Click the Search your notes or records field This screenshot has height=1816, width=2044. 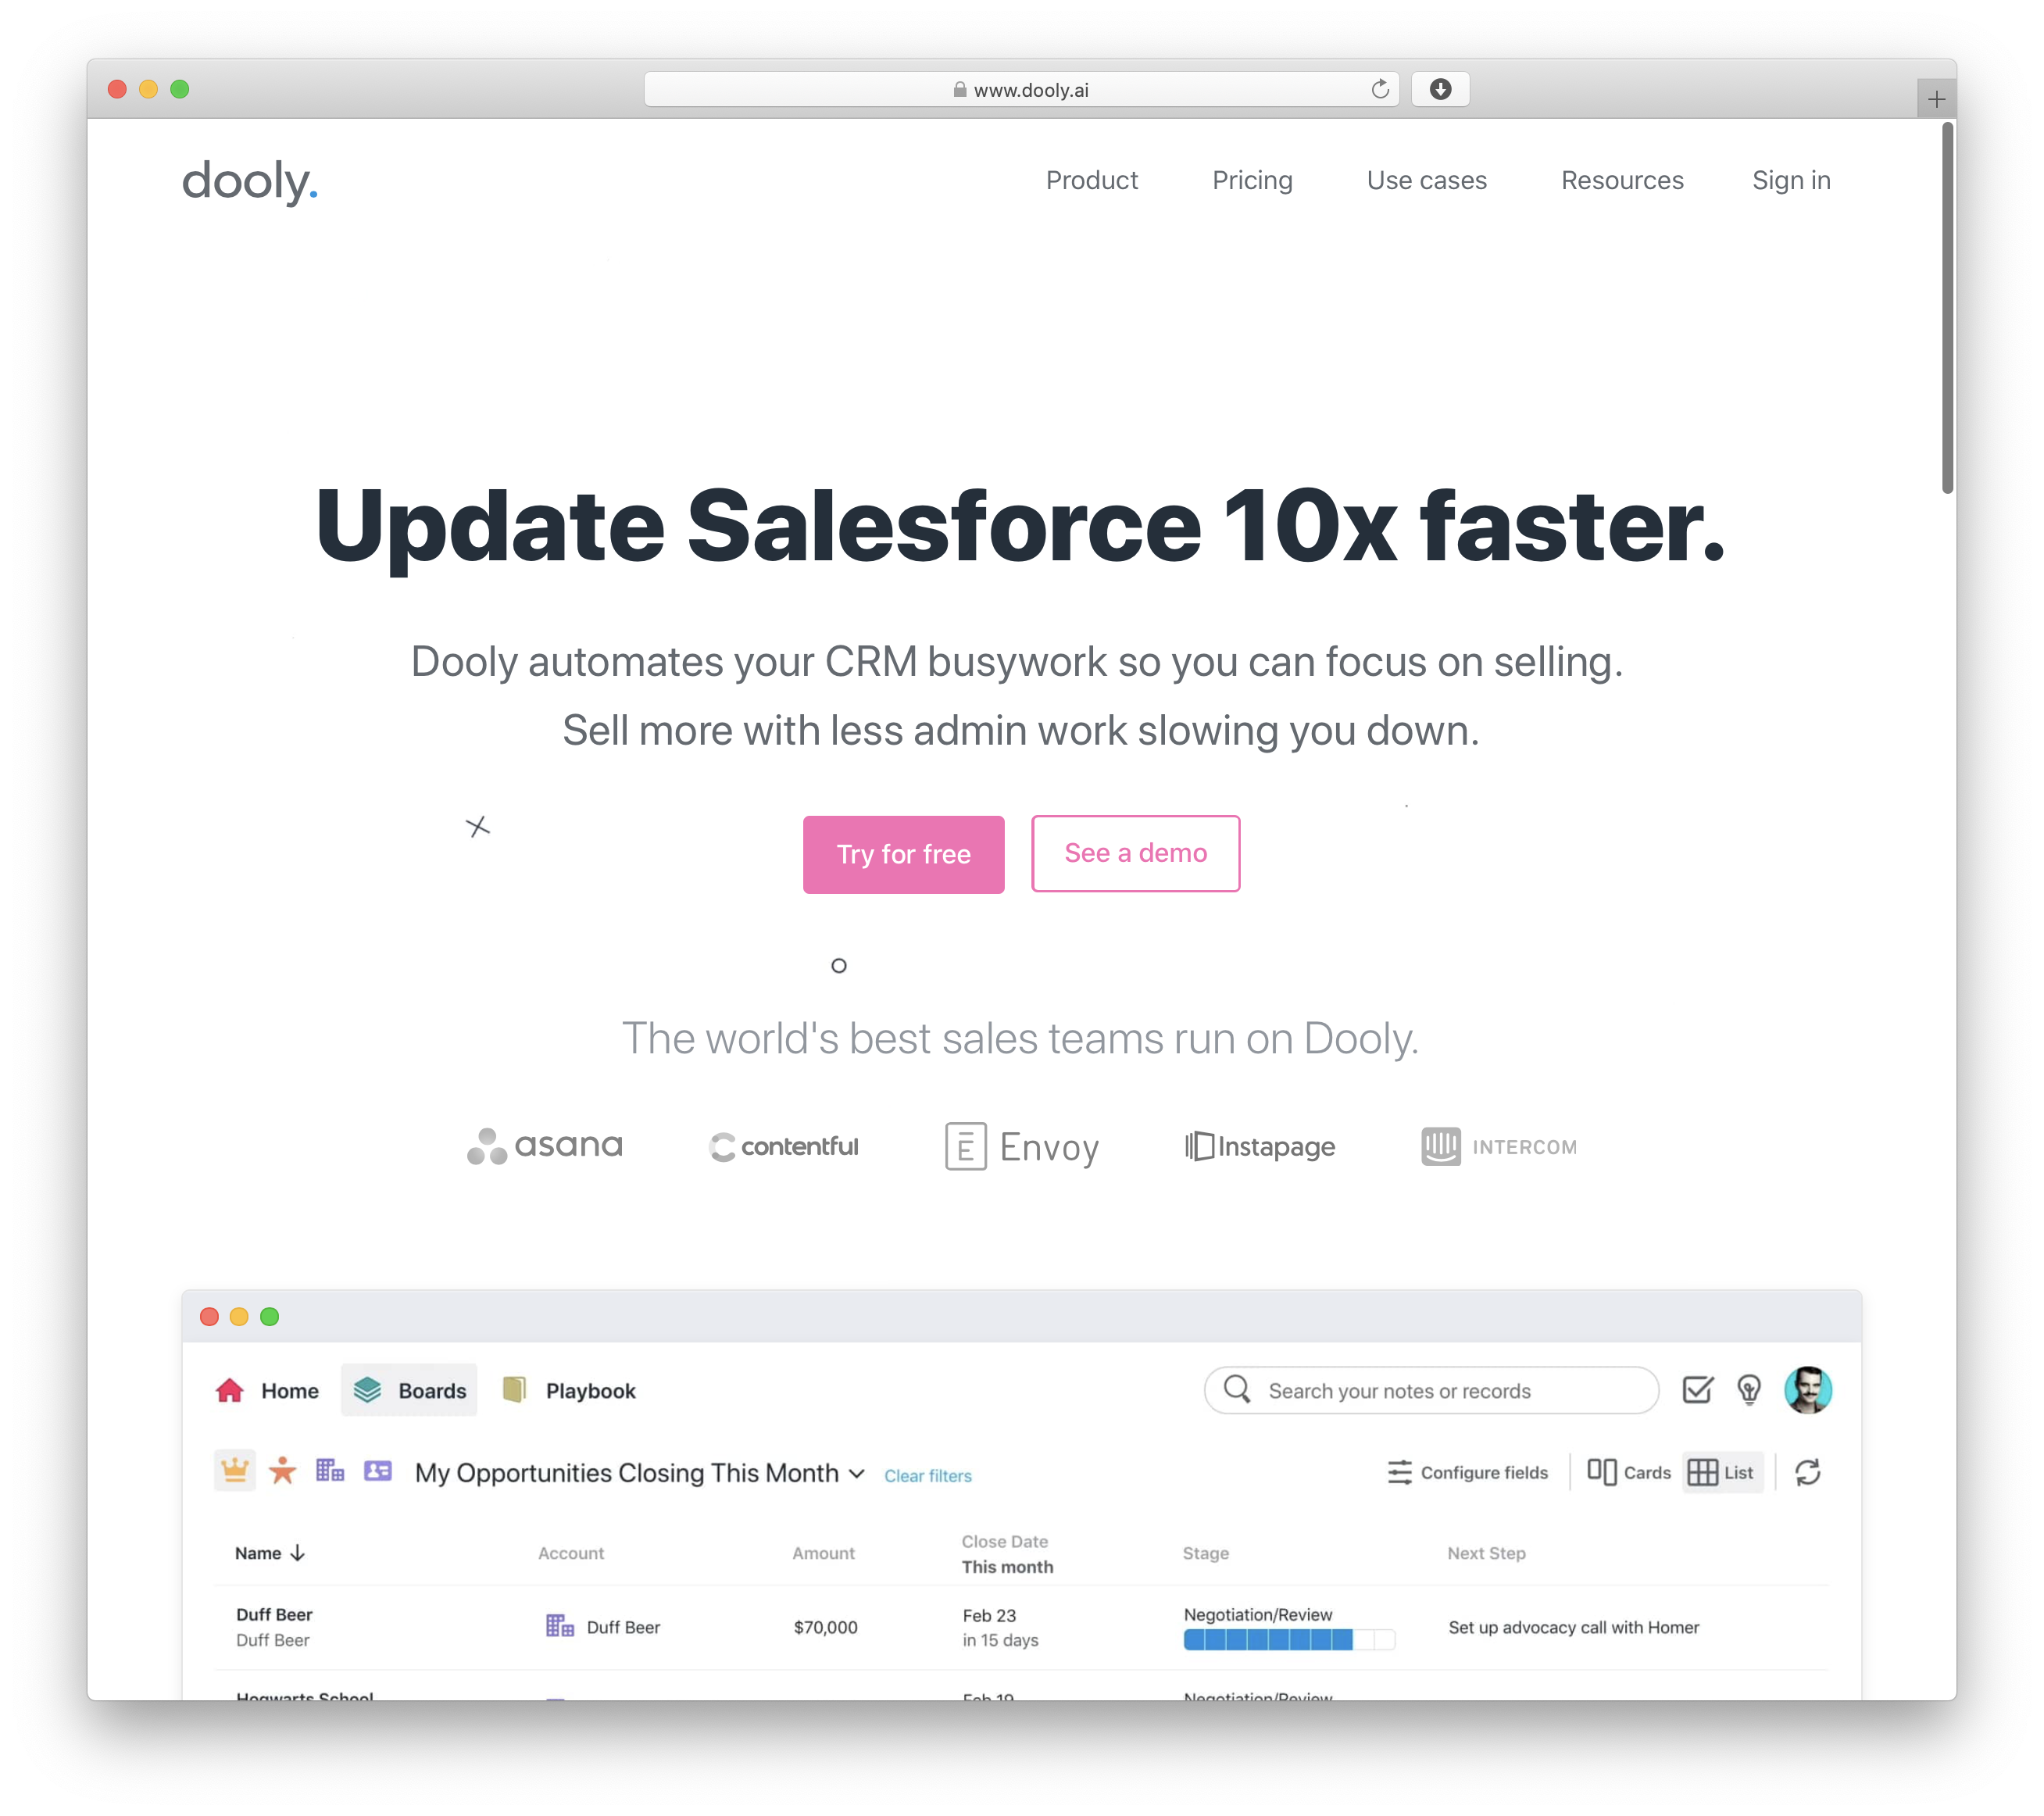[1431, 1390]
